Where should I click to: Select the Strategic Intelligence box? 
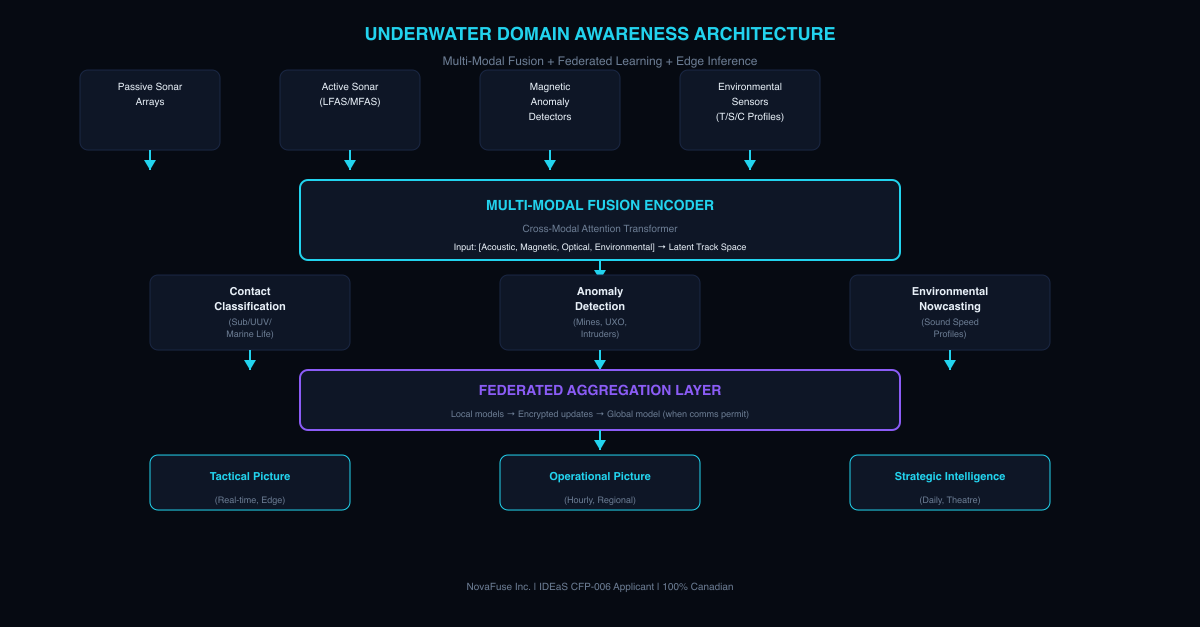coord(950,482)
